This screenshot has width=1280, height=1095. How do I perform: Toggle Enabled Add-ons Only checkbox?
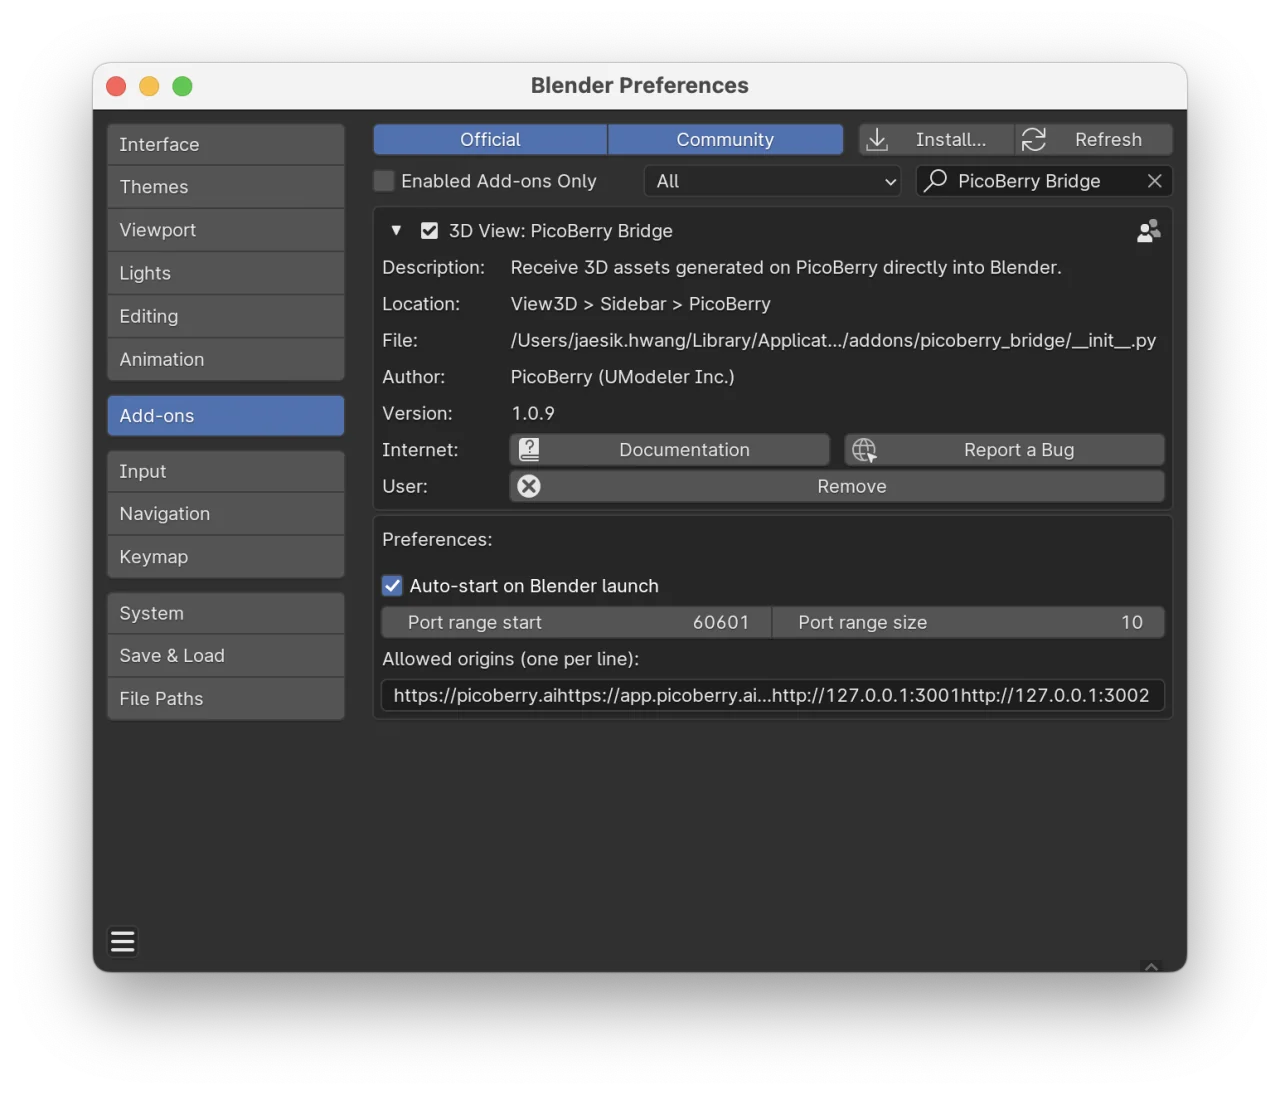[x=384, y=181]
